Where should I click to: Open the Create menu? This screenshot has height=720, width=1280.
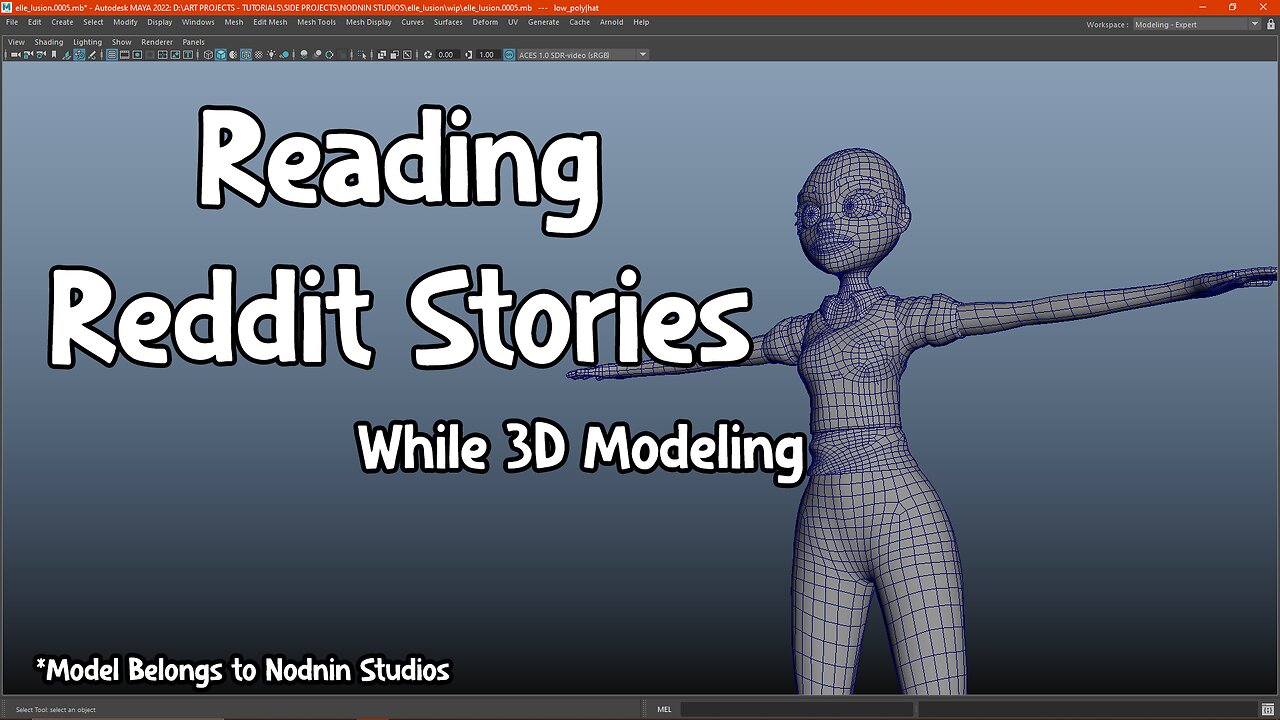point(62,22)
